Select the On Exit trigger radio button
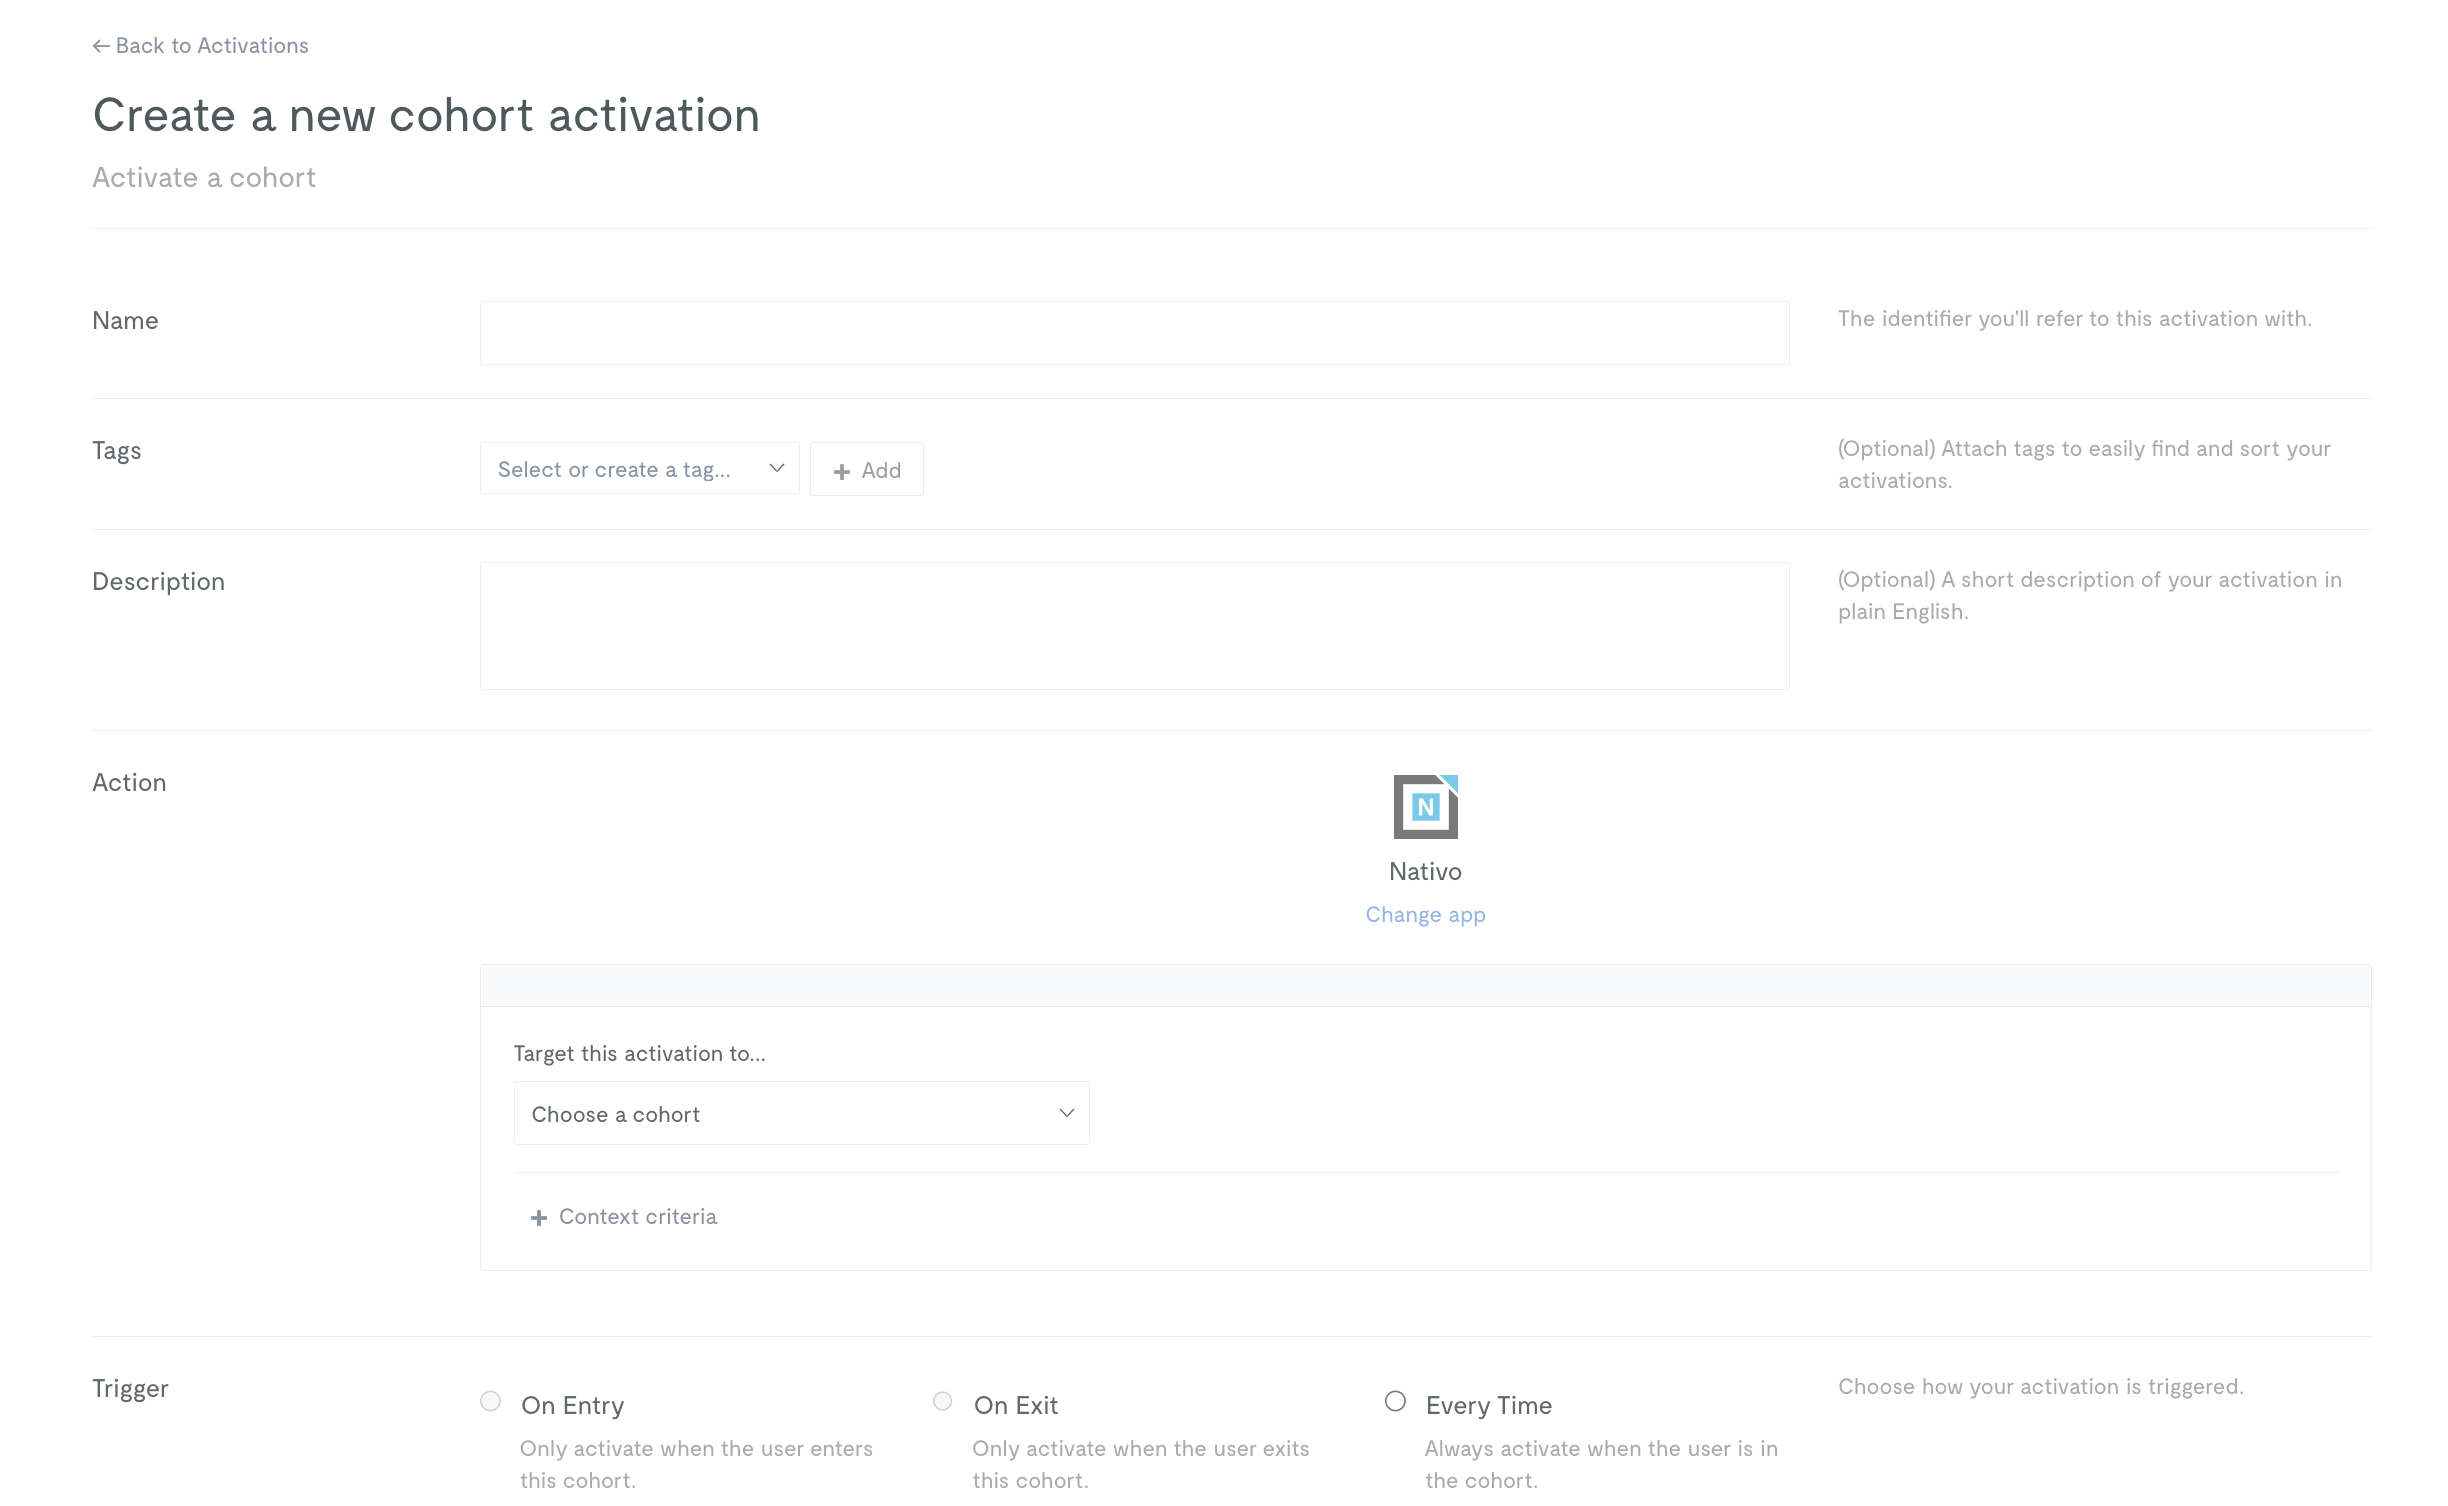The width and height of the screenshot is (2448, 1506). 942,1402
